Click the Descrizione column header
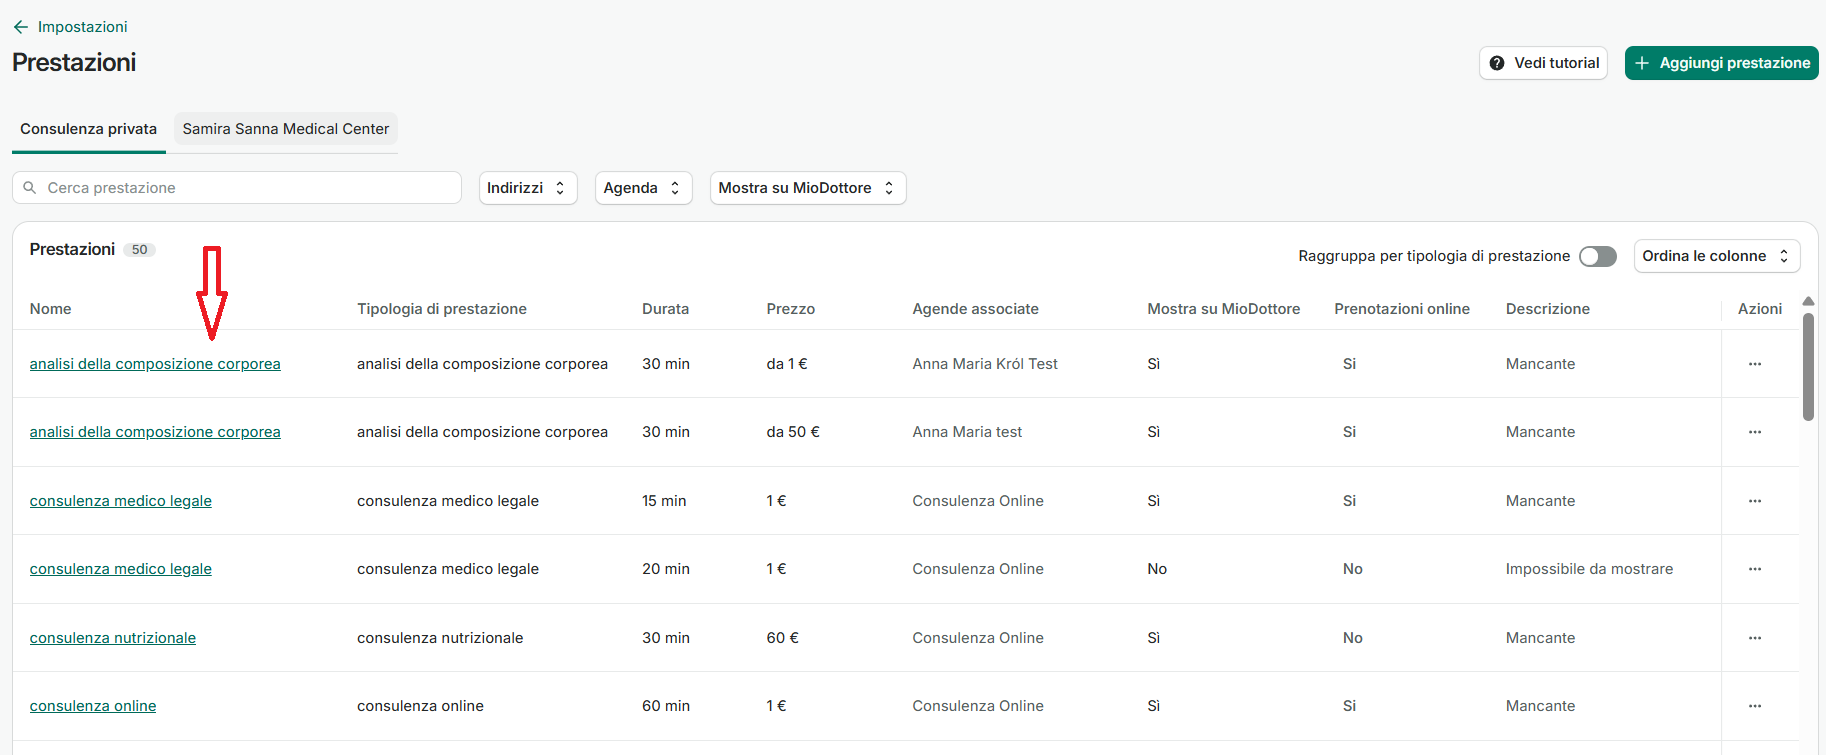Viewport: 1826px width, 755px height. [1548, 309]
